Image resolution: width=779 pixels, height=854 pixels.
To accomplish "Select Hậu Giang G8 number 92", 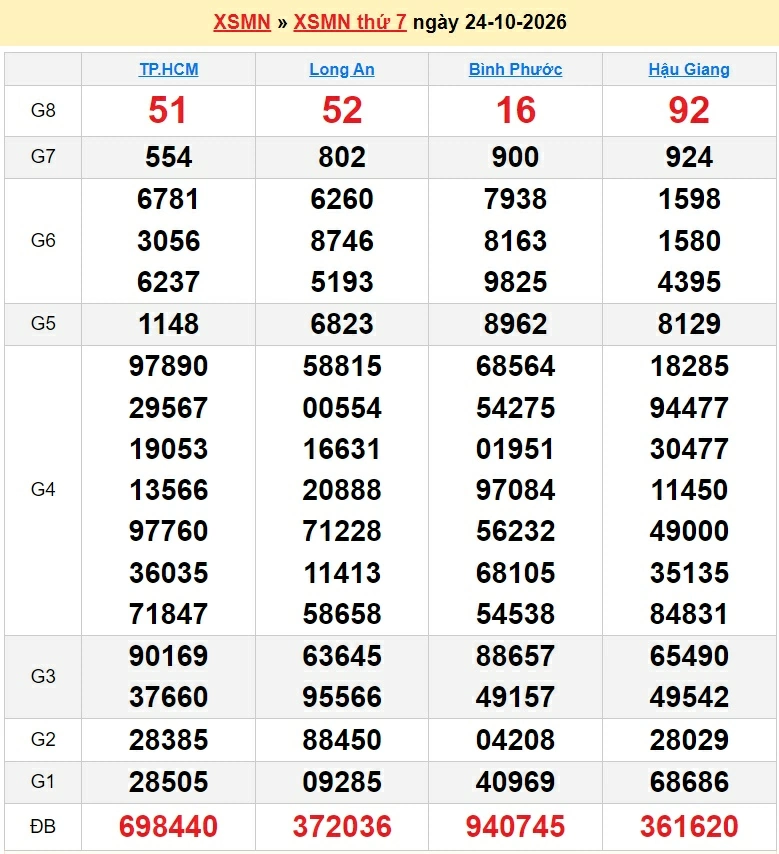I will [689, 111].
